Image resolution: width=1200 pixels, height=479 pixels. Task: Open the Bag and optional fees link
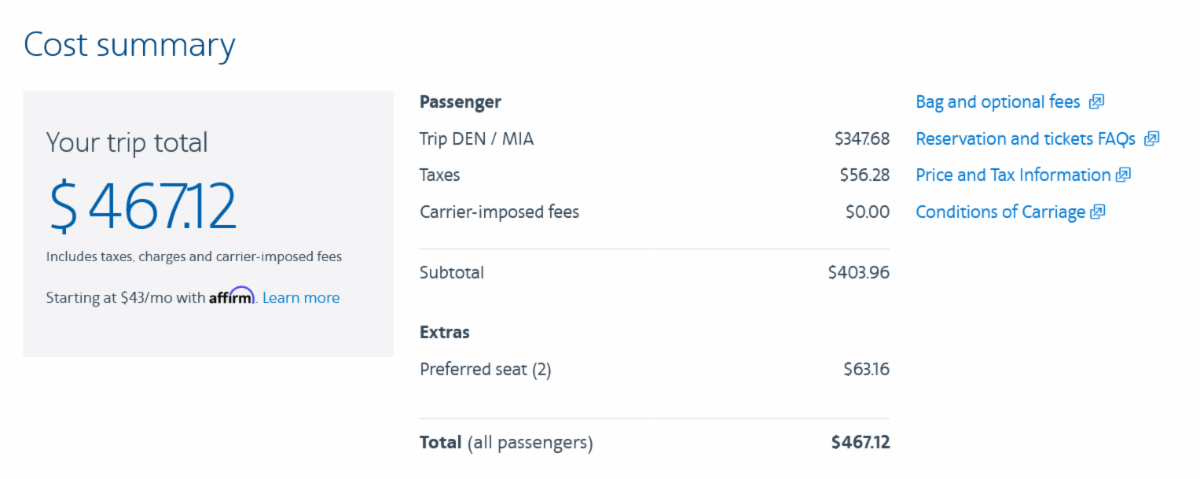coord(998,102)
